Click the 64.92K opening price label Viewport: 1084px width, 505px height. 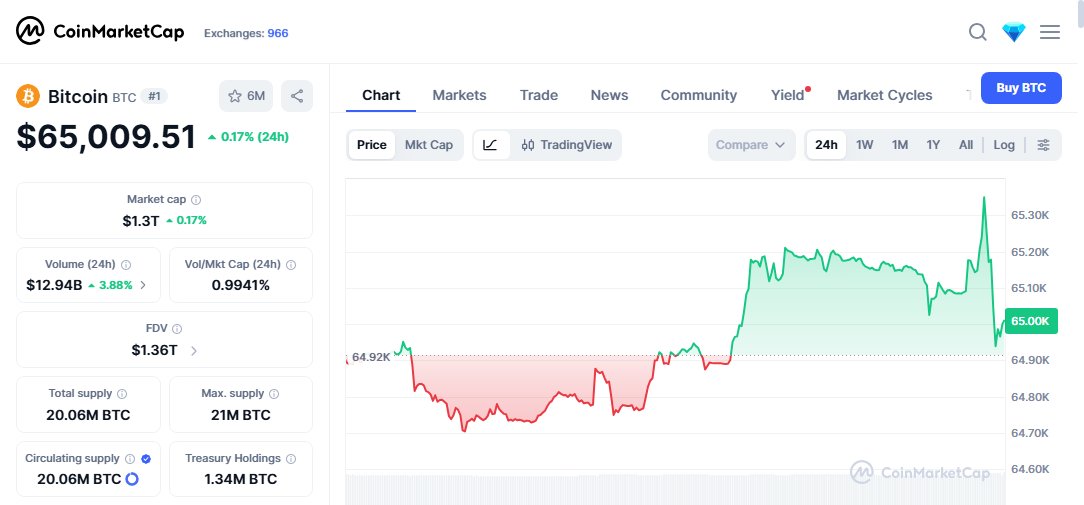pyautogui.click(x=371, y=357)
